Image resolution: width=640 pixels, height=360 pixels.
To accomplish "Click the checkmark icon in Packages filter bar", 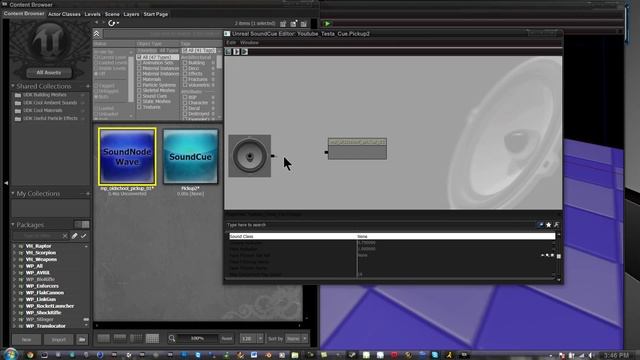I will click(84, 236).
